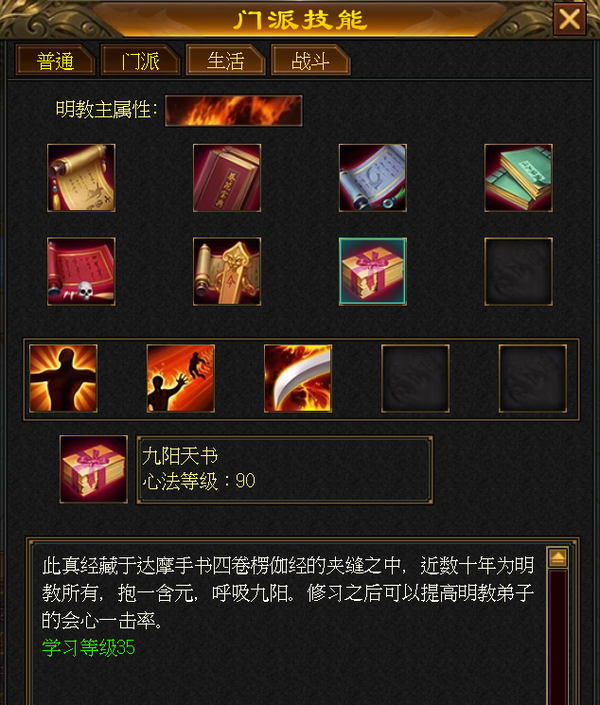Click the radiant silhouette combat skill icon
This screenshot has height=705, width=600.
click(x=63, y=378)
